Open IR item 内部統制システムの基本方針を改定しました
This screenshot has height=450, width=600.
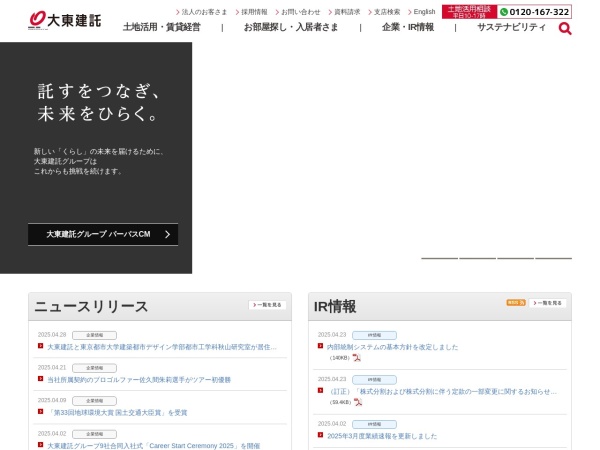click(392, 347)
